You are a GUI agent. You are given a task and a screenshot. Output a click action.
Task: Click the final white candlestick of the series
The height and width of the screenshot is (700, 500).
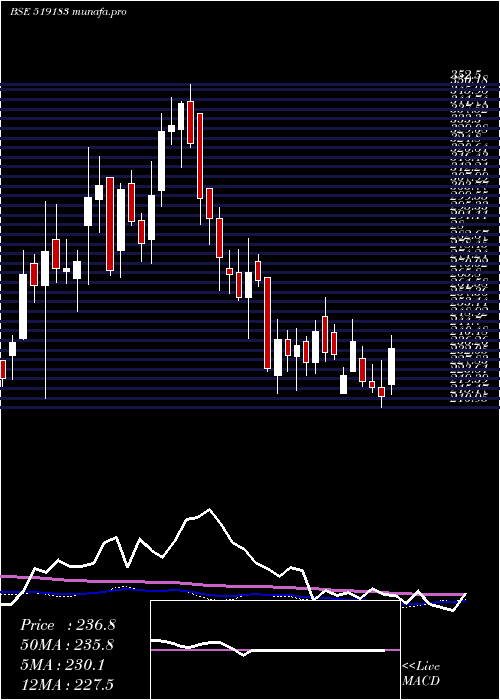tap(392, 366)
